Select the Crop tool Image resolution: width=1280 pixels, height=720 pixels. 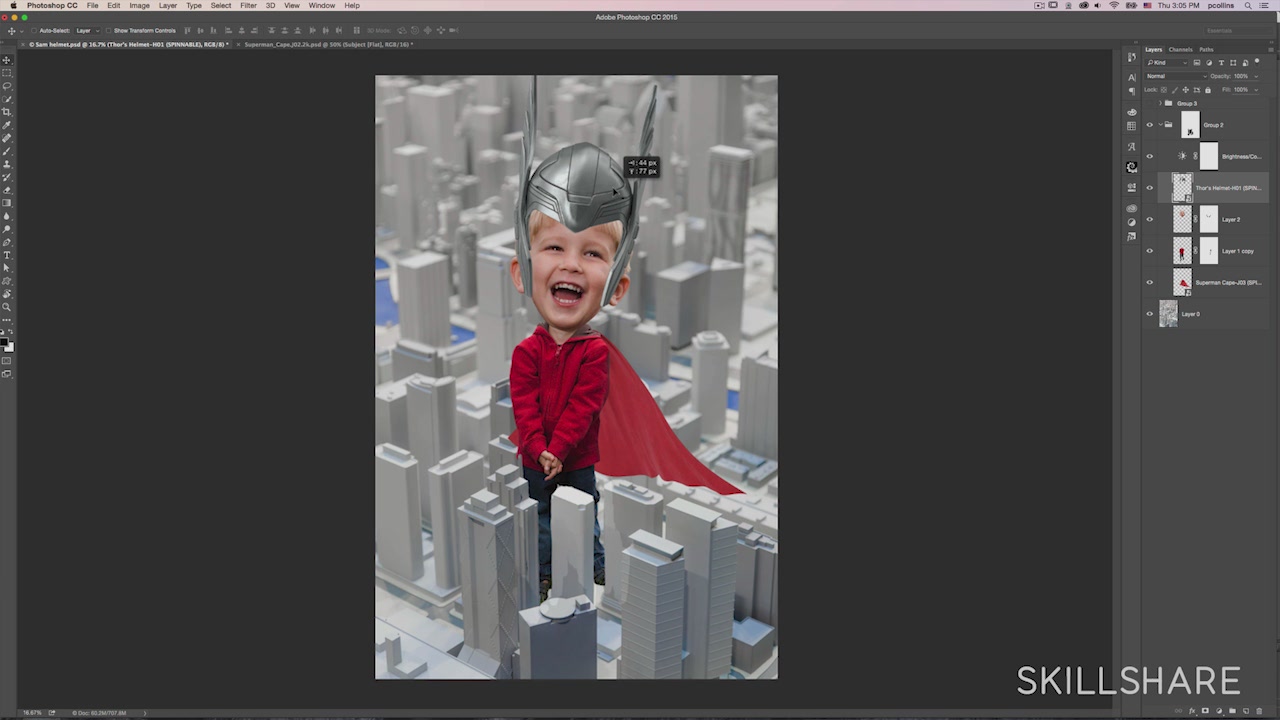pos(7,112)
